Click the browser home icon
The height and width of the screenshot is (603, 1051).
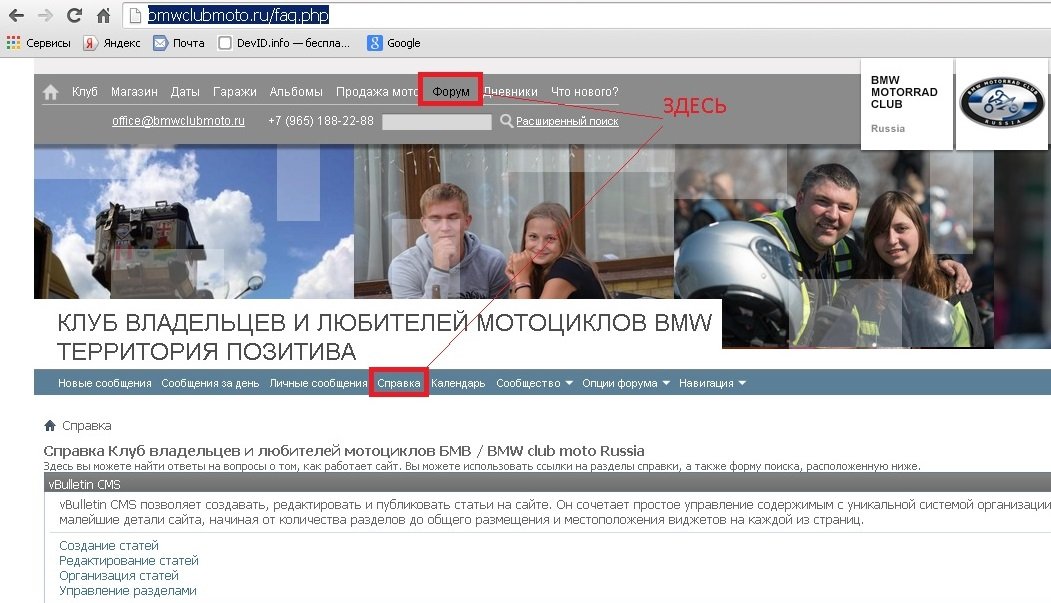(x=103, y=16)
